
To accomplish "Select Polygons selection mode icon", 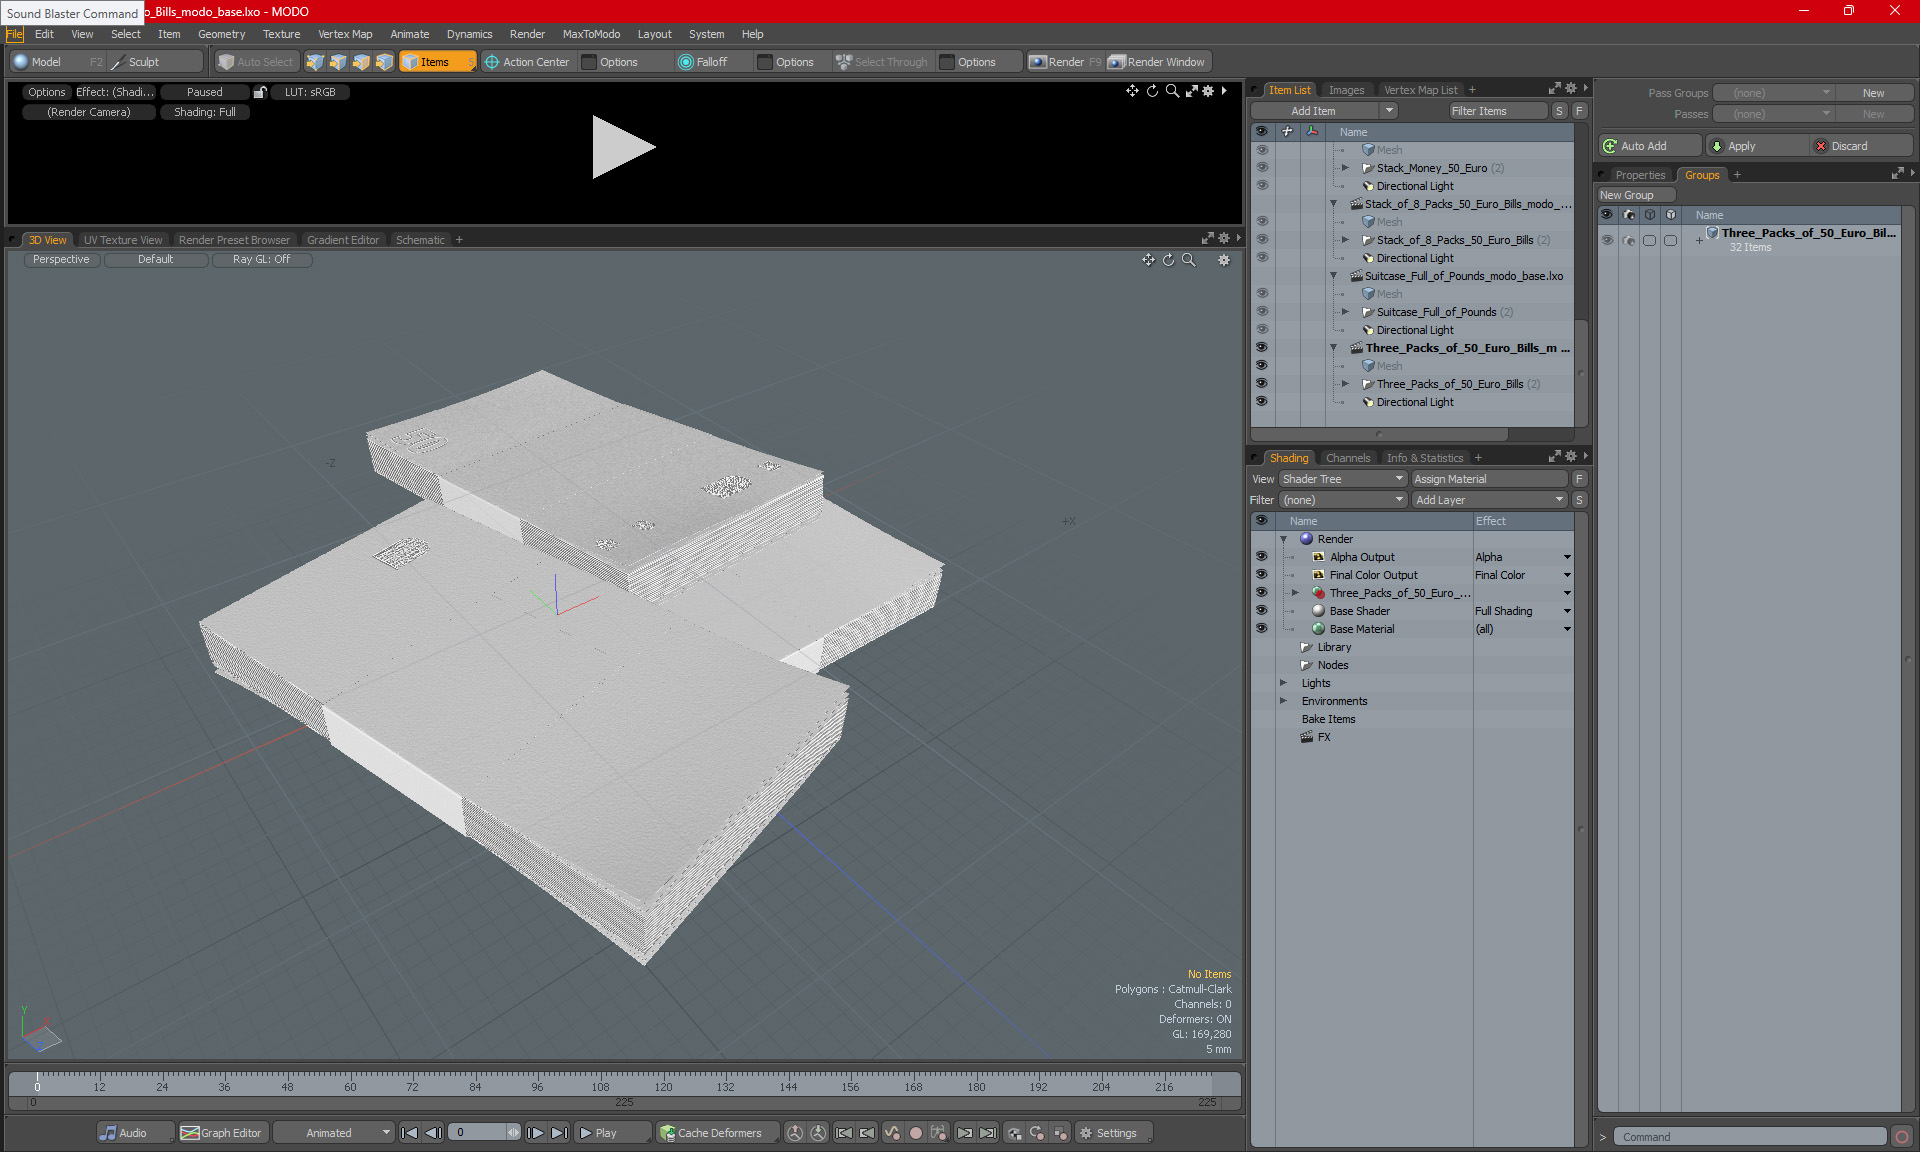I will [x=361, y=62].
